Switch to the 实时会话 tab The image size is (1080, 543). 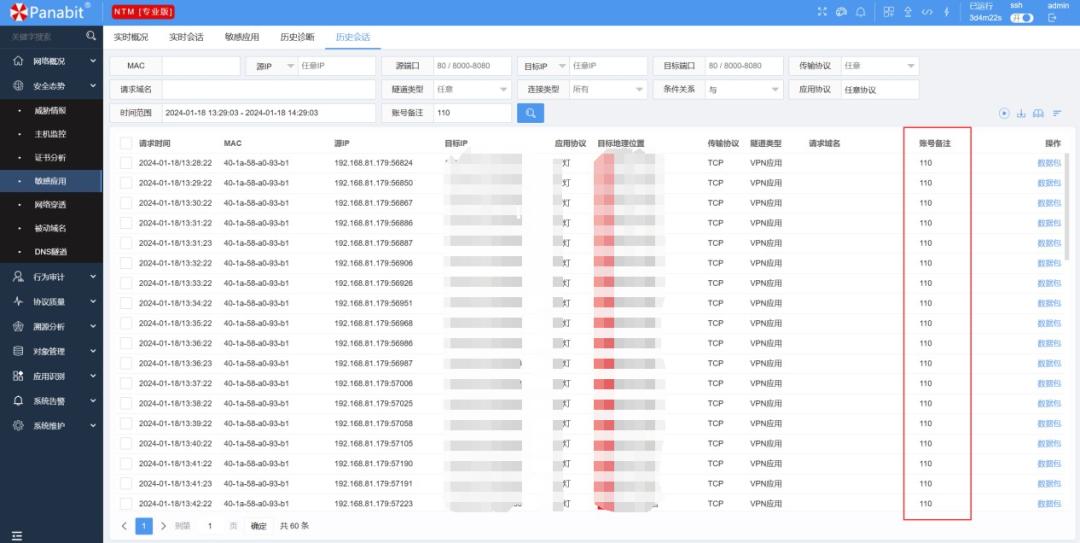(x=186, y=37)
